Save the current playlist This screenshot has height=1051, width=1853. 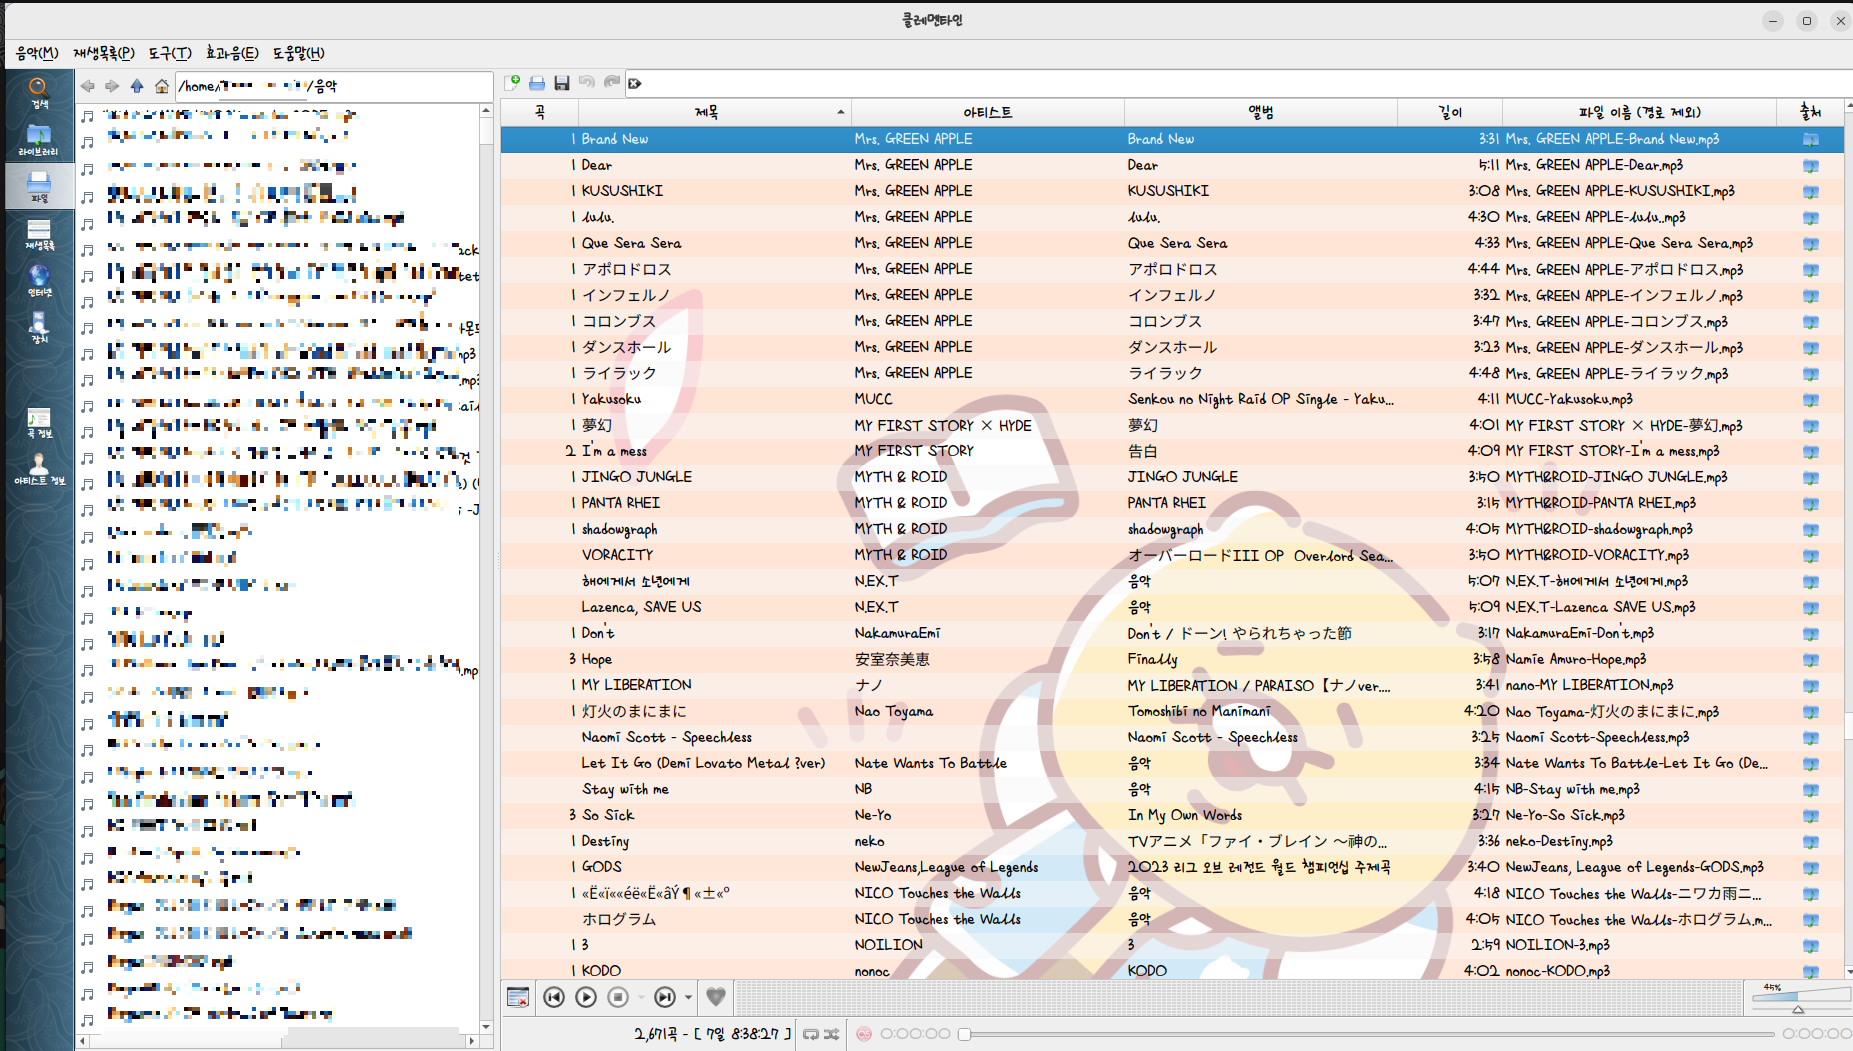(562, 83)
